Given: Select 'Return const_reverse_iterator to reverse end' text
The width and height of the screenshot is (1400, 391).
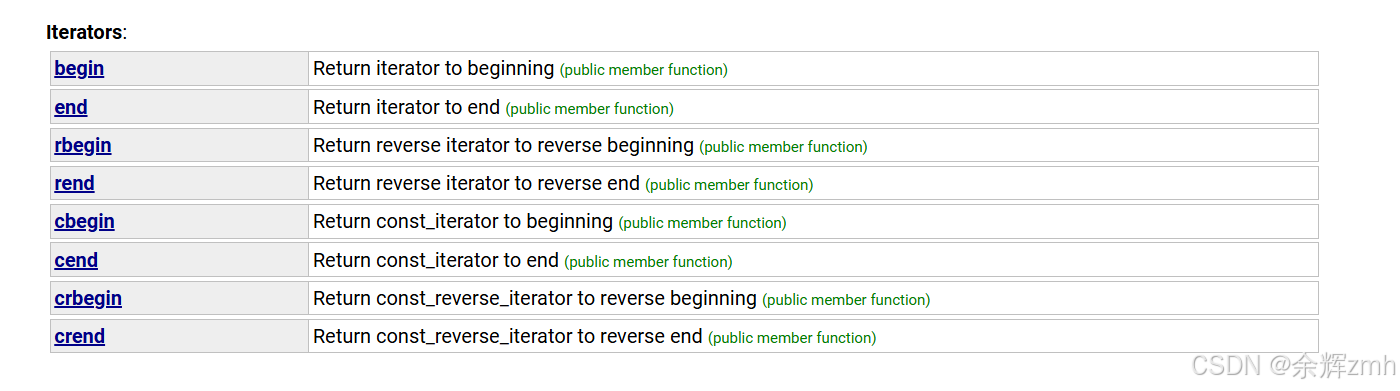Looking at the screenshot, I should pyautogui.click(x=508, y=337).
